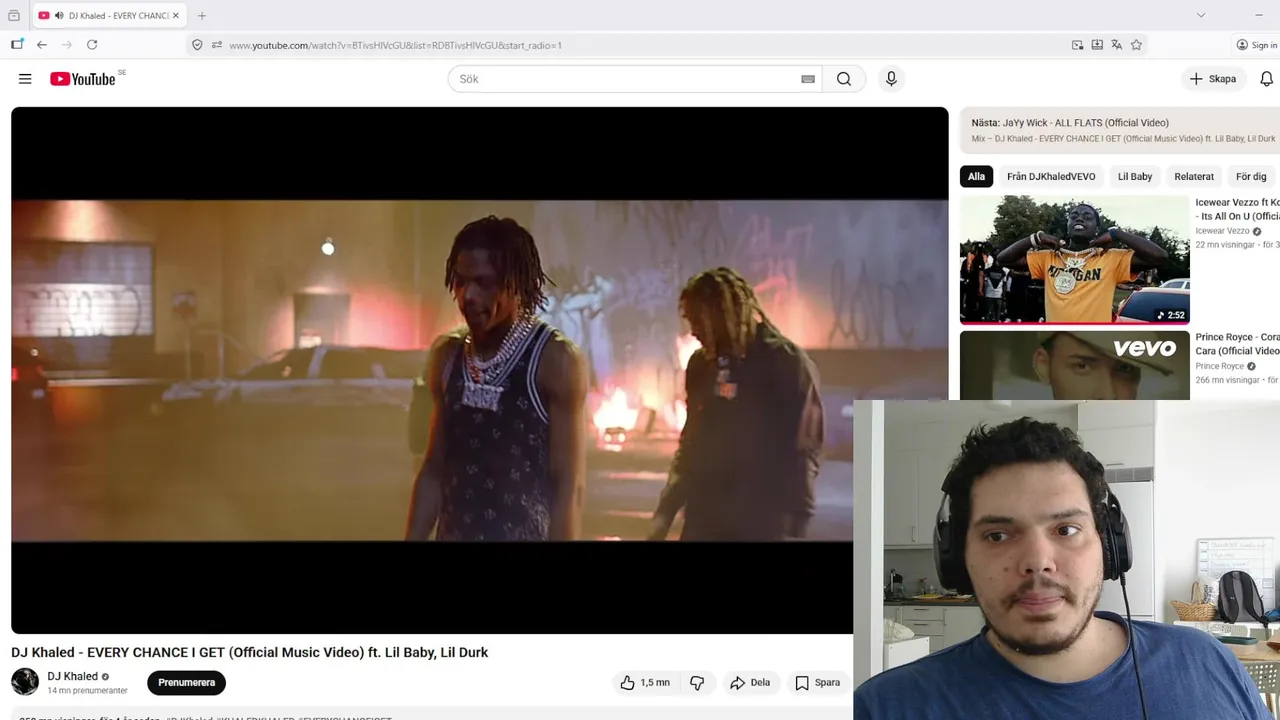Image resolution: width=1280 pixels, height=720 pixels.
Task: Start voice search with microphone icon
Action: 891,79
